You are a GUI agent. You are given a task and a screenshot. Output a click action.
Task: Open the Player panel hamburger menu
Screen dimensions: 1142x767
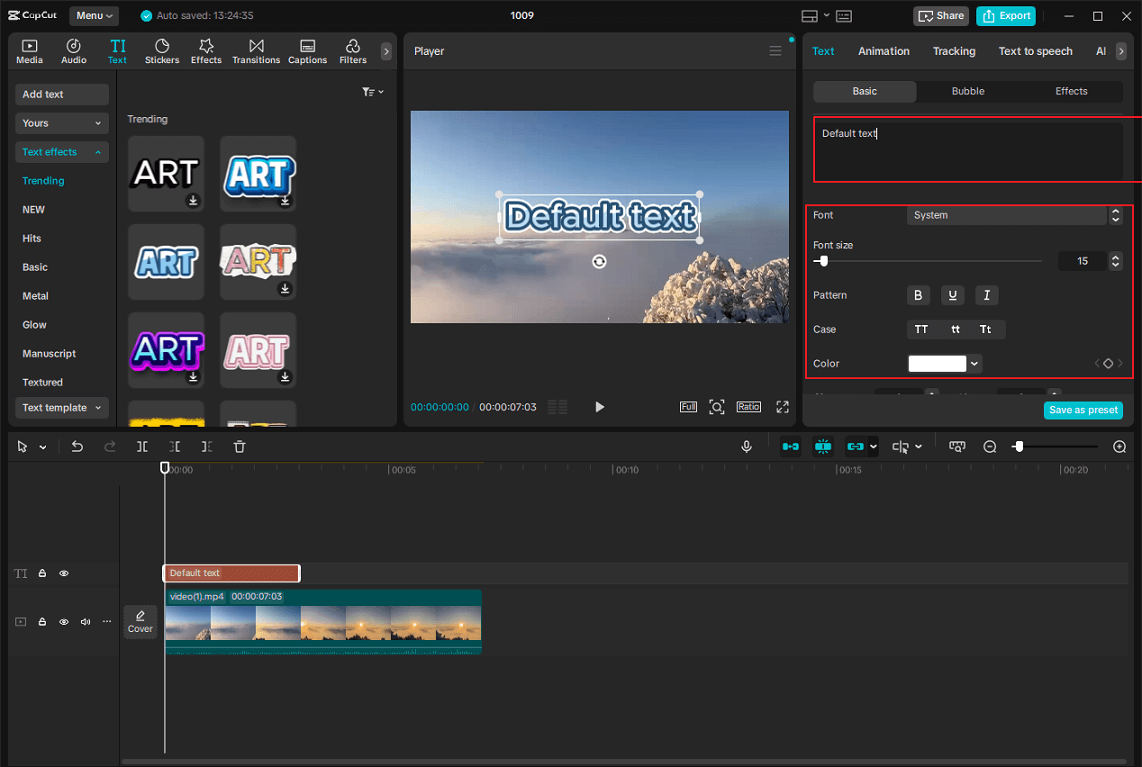click(x=775, y=51)
